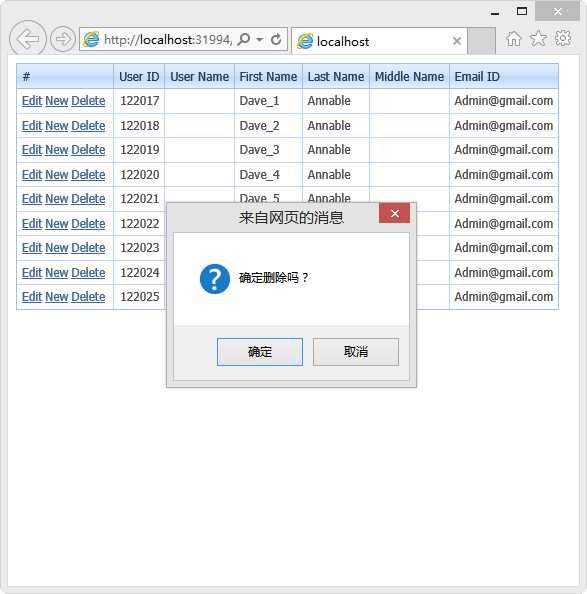Click New link for user 122024
The image size is (587, 594).
coord(57,273)
